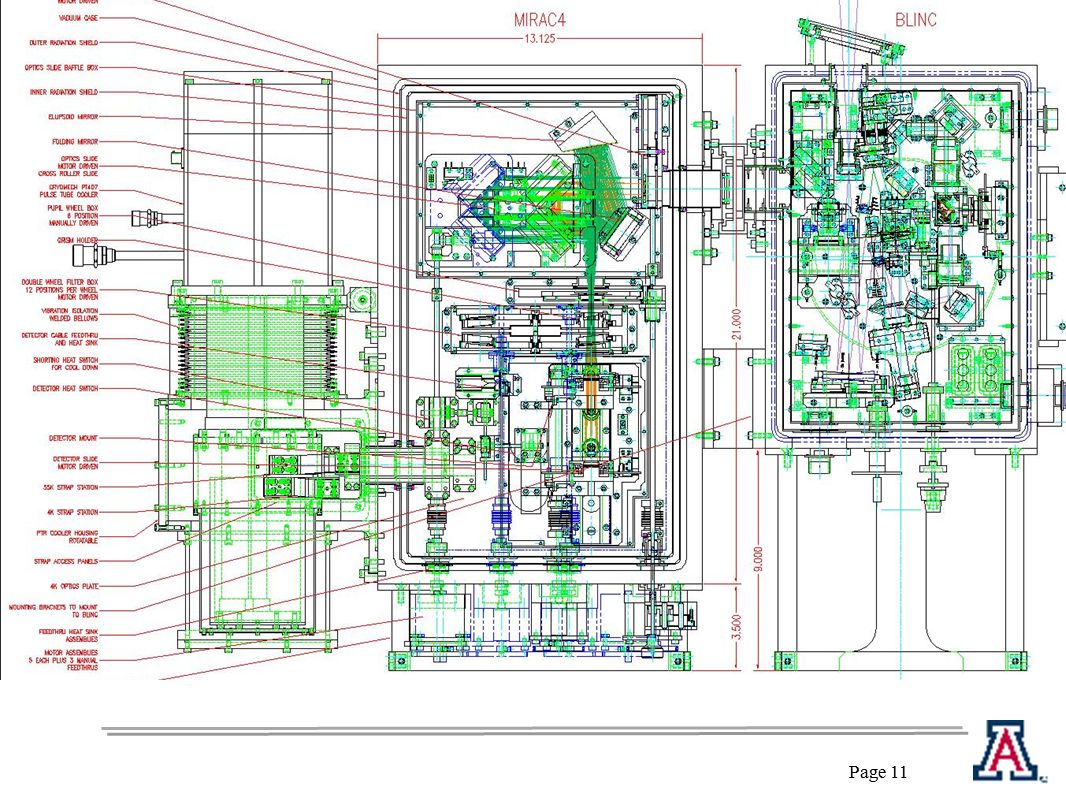
Task: Click the 'DETECTOR CABLE FEEDTHRU' label
Action: (x=60, y=336)
